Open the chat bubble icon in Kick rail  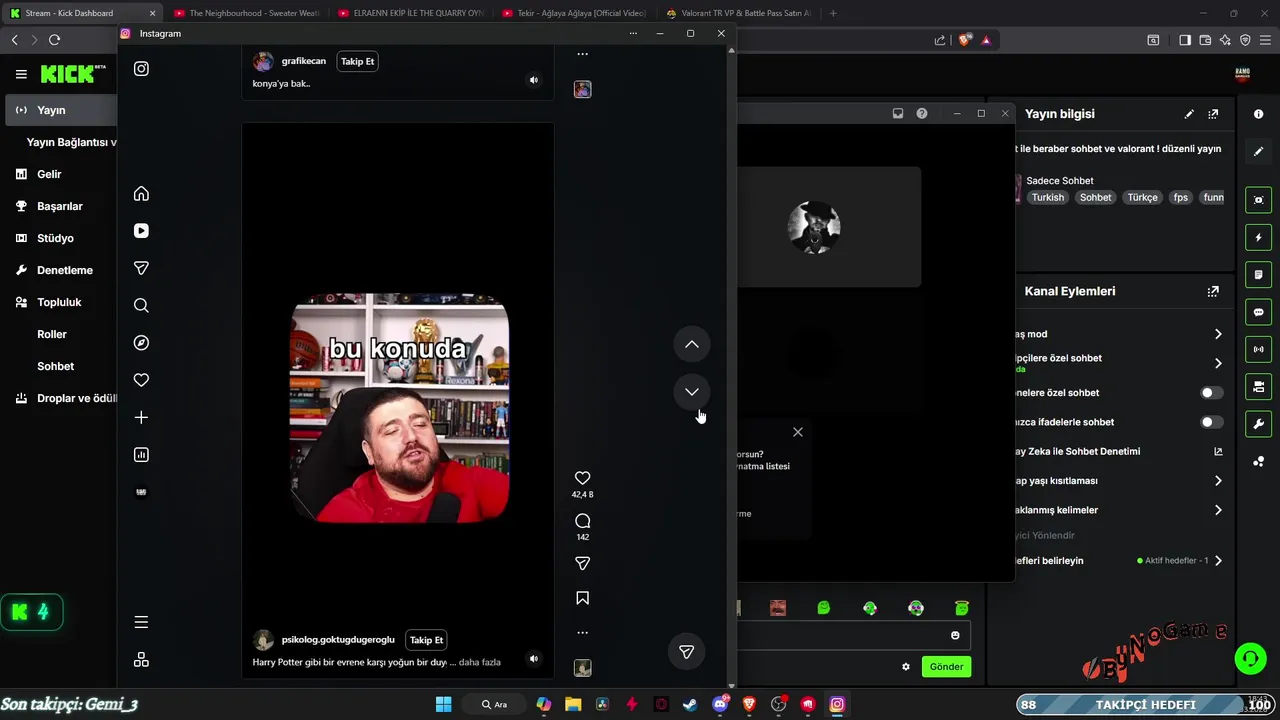tap(1258, 312)
